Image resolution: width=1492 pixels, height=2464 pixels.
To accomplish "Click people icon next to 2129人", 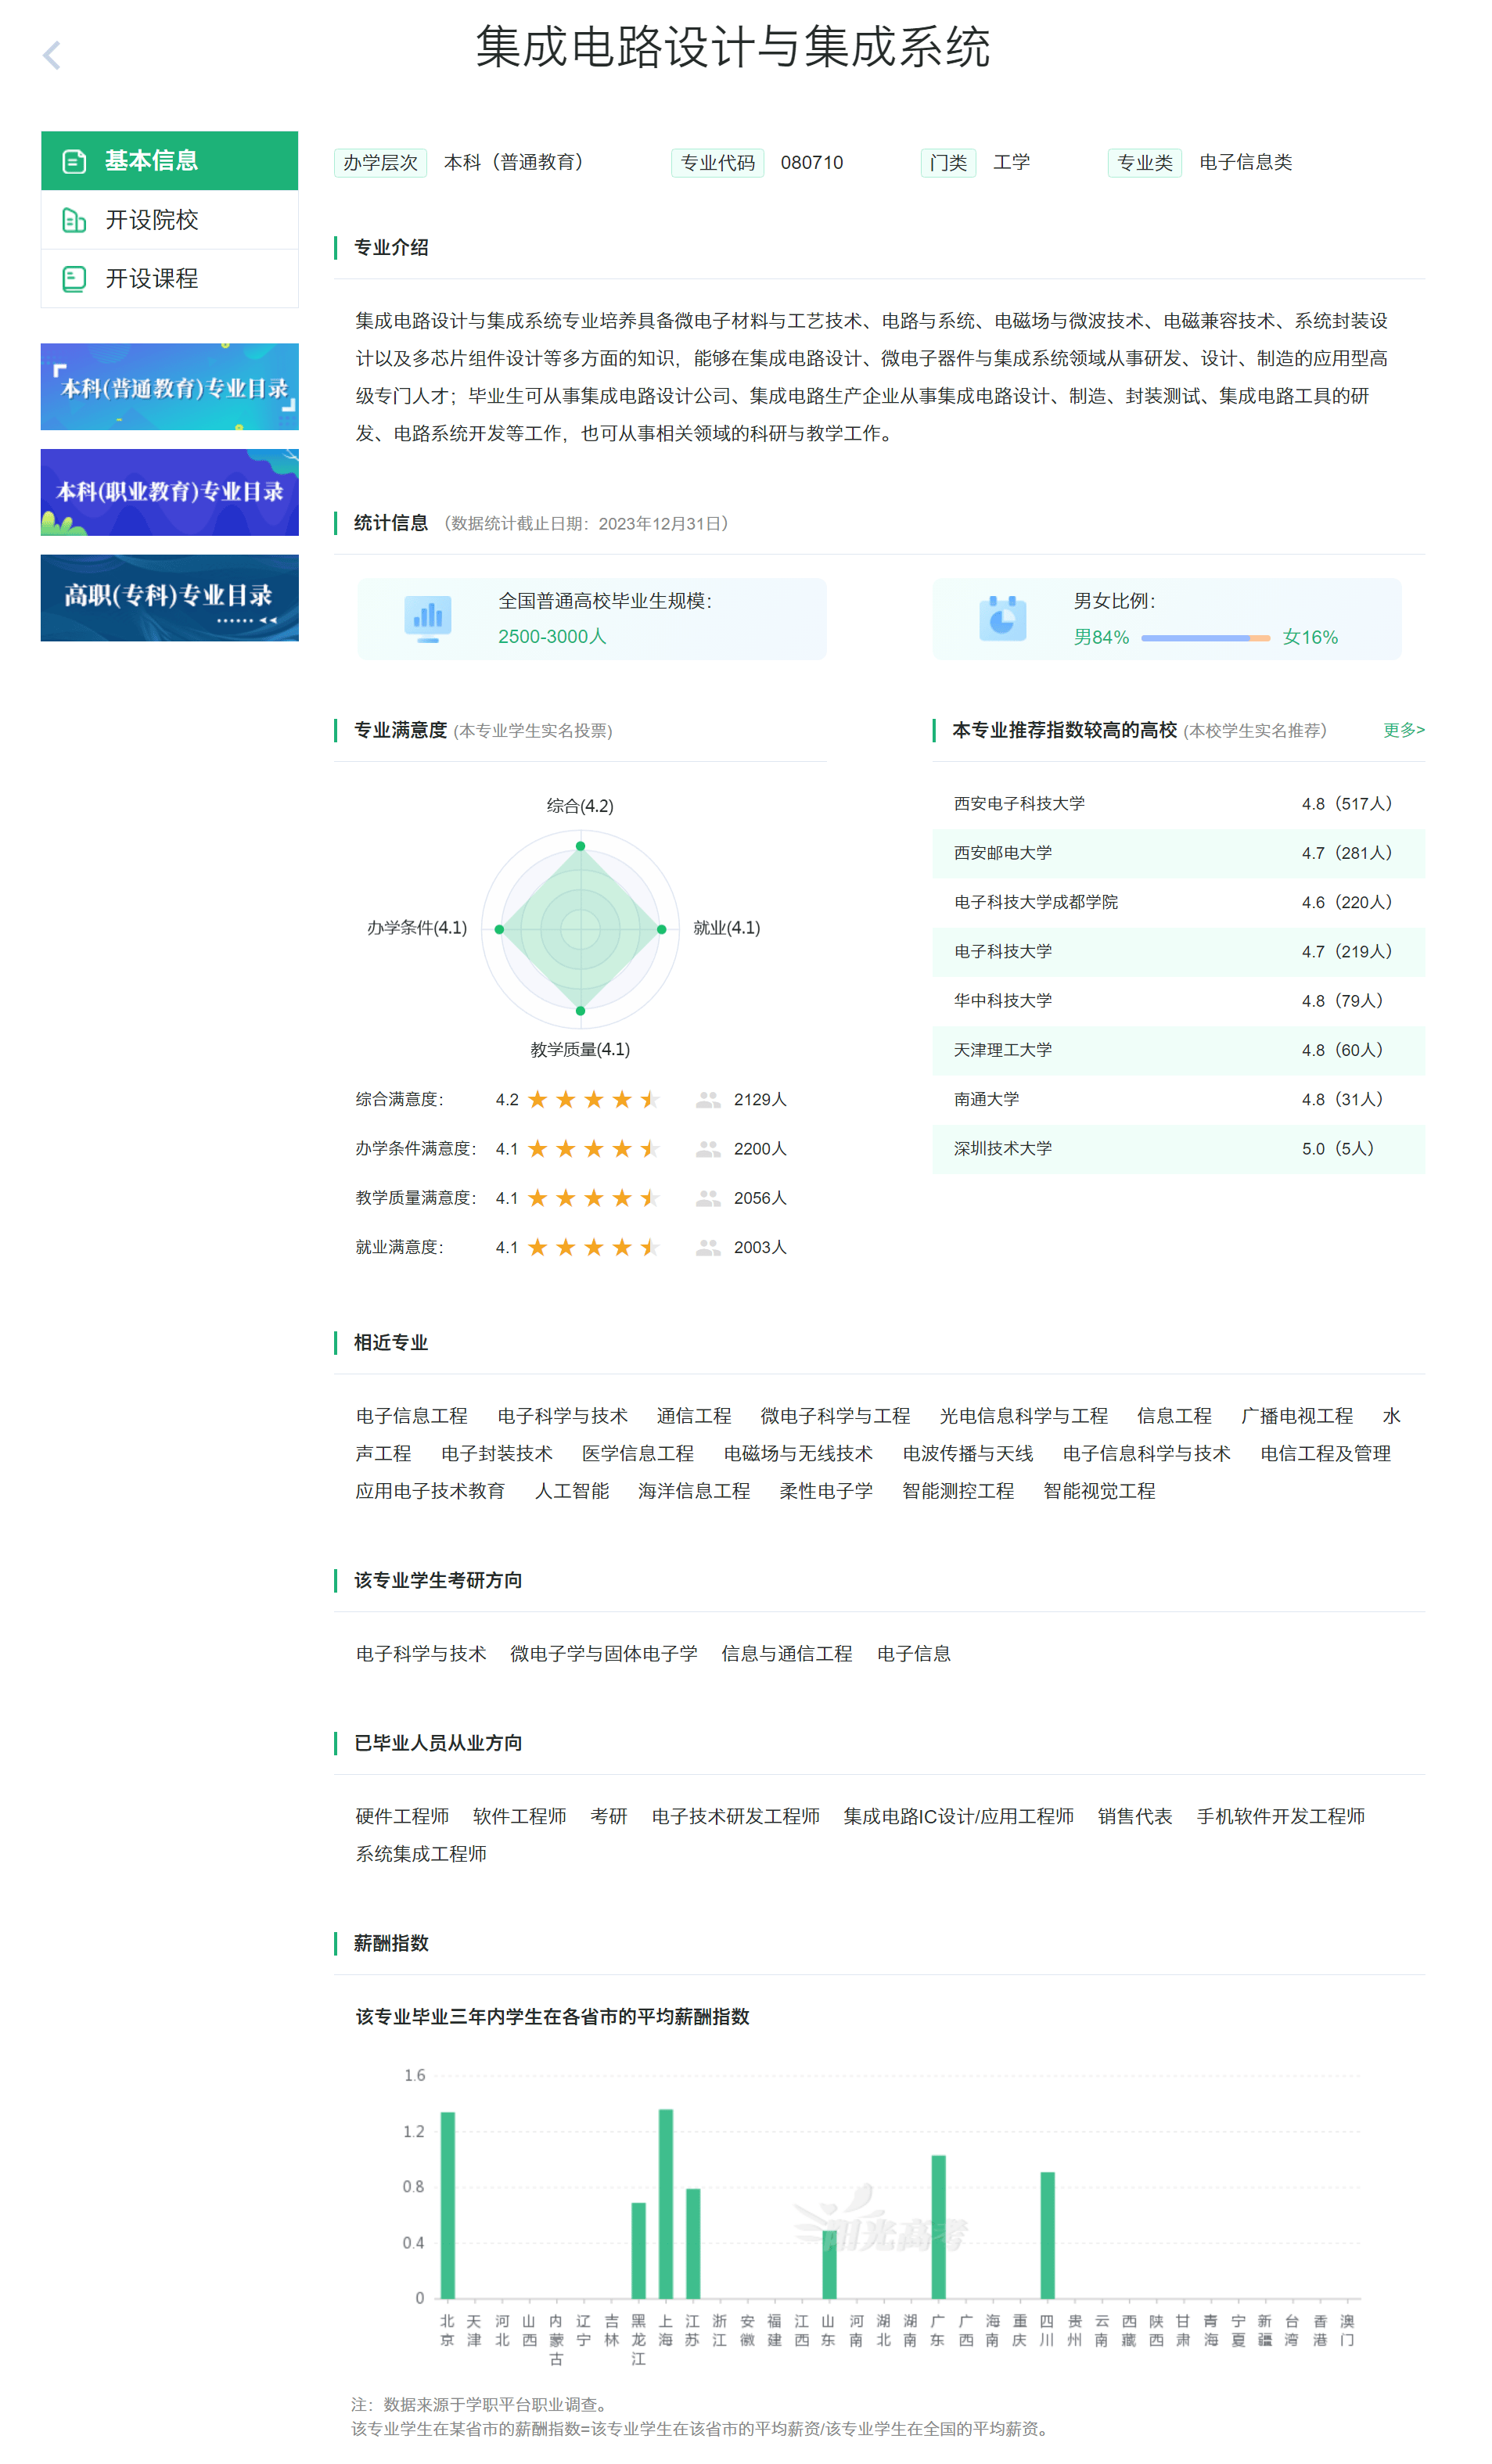I will 708,1100.
